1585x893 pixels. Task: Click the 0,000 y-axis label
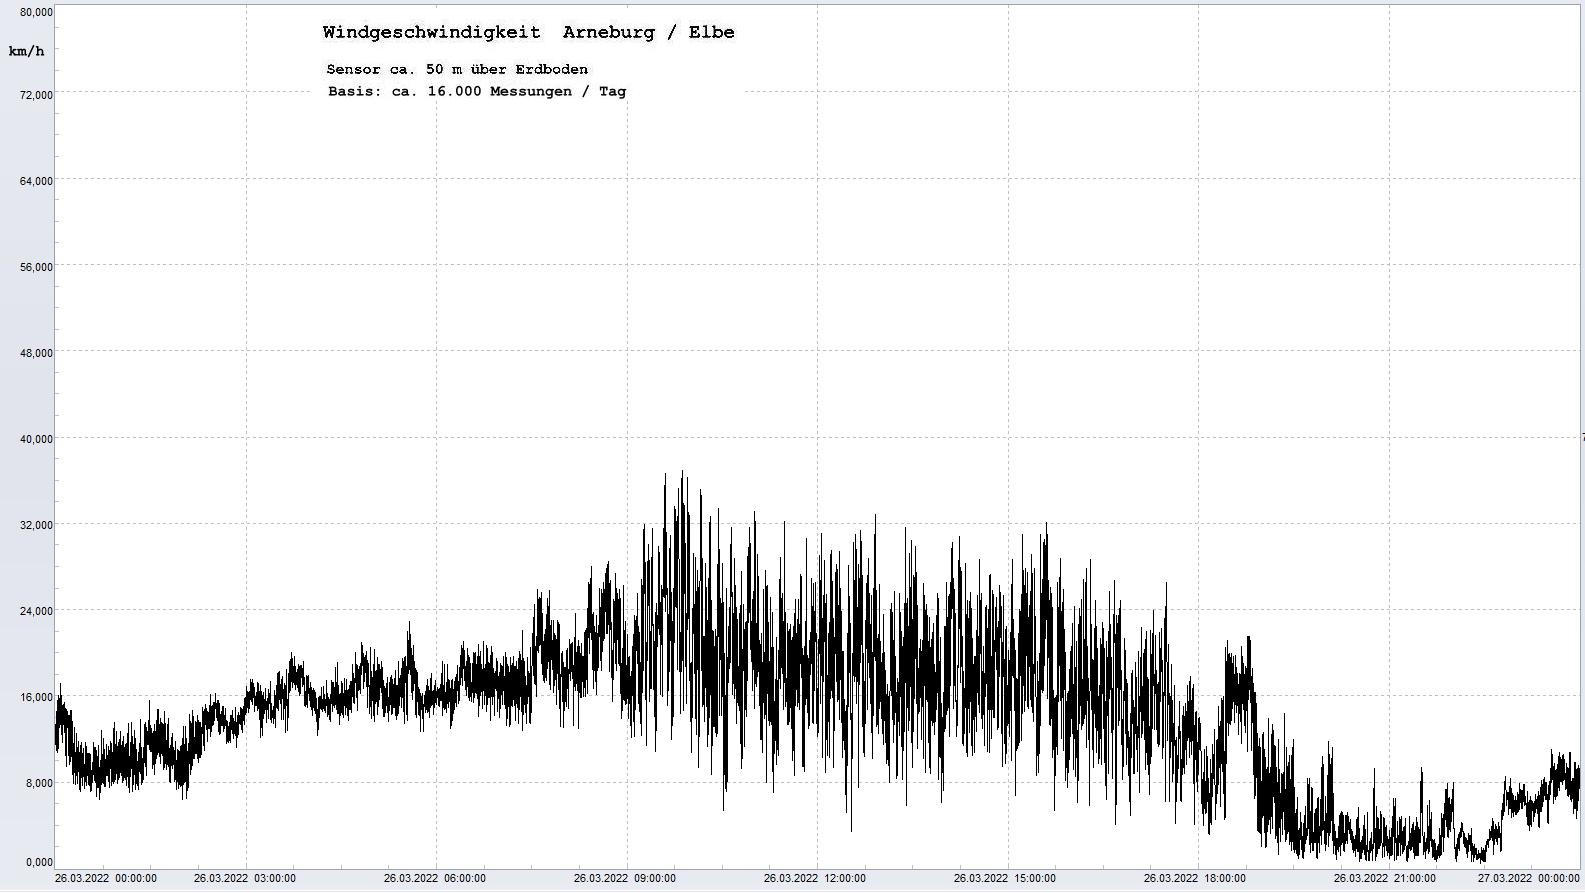point(39,862)
